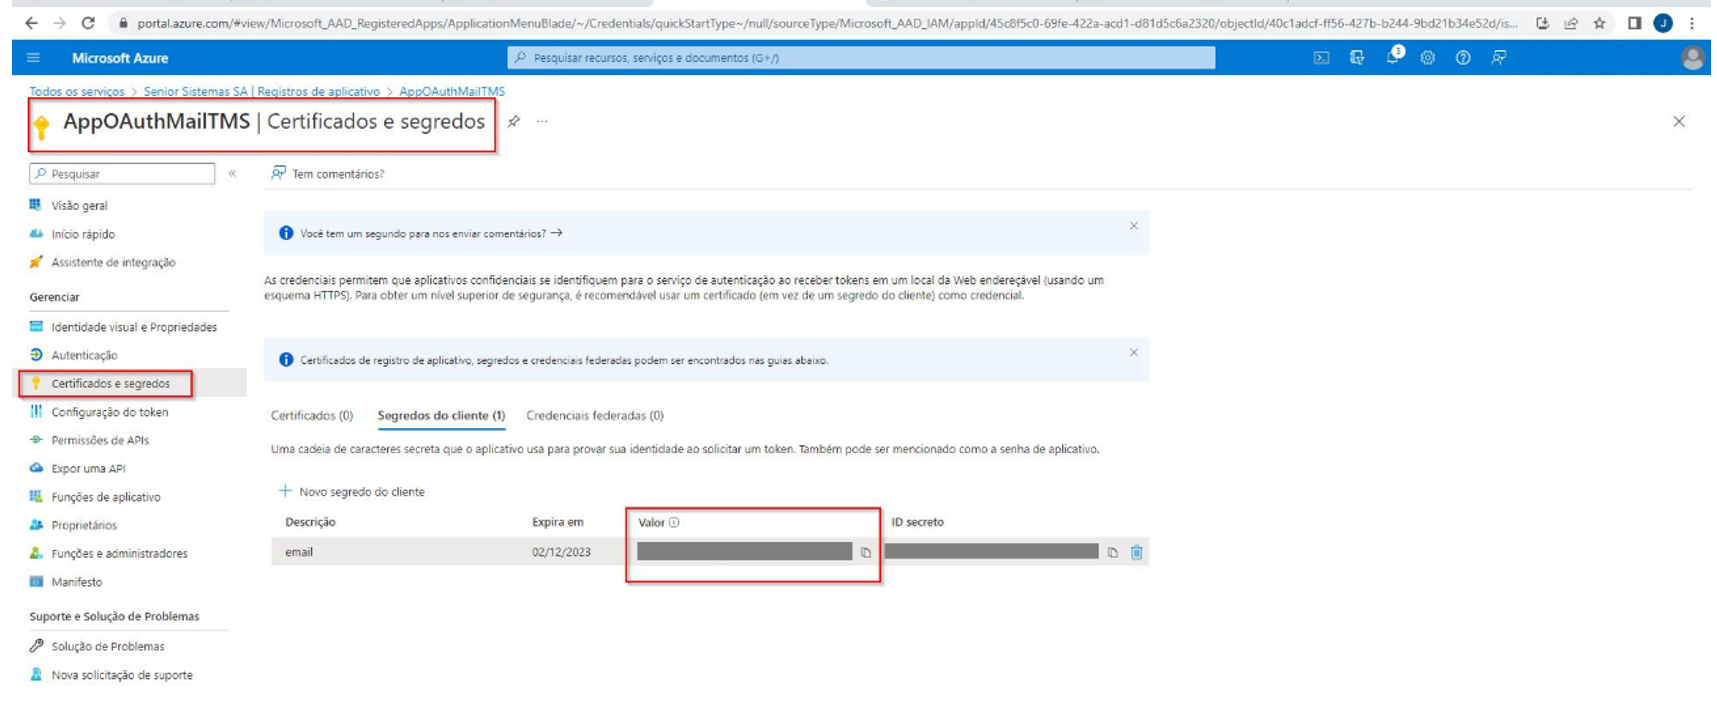Bookmark this page with the star
This screenshot has width=1717, height=708.
1599,23
